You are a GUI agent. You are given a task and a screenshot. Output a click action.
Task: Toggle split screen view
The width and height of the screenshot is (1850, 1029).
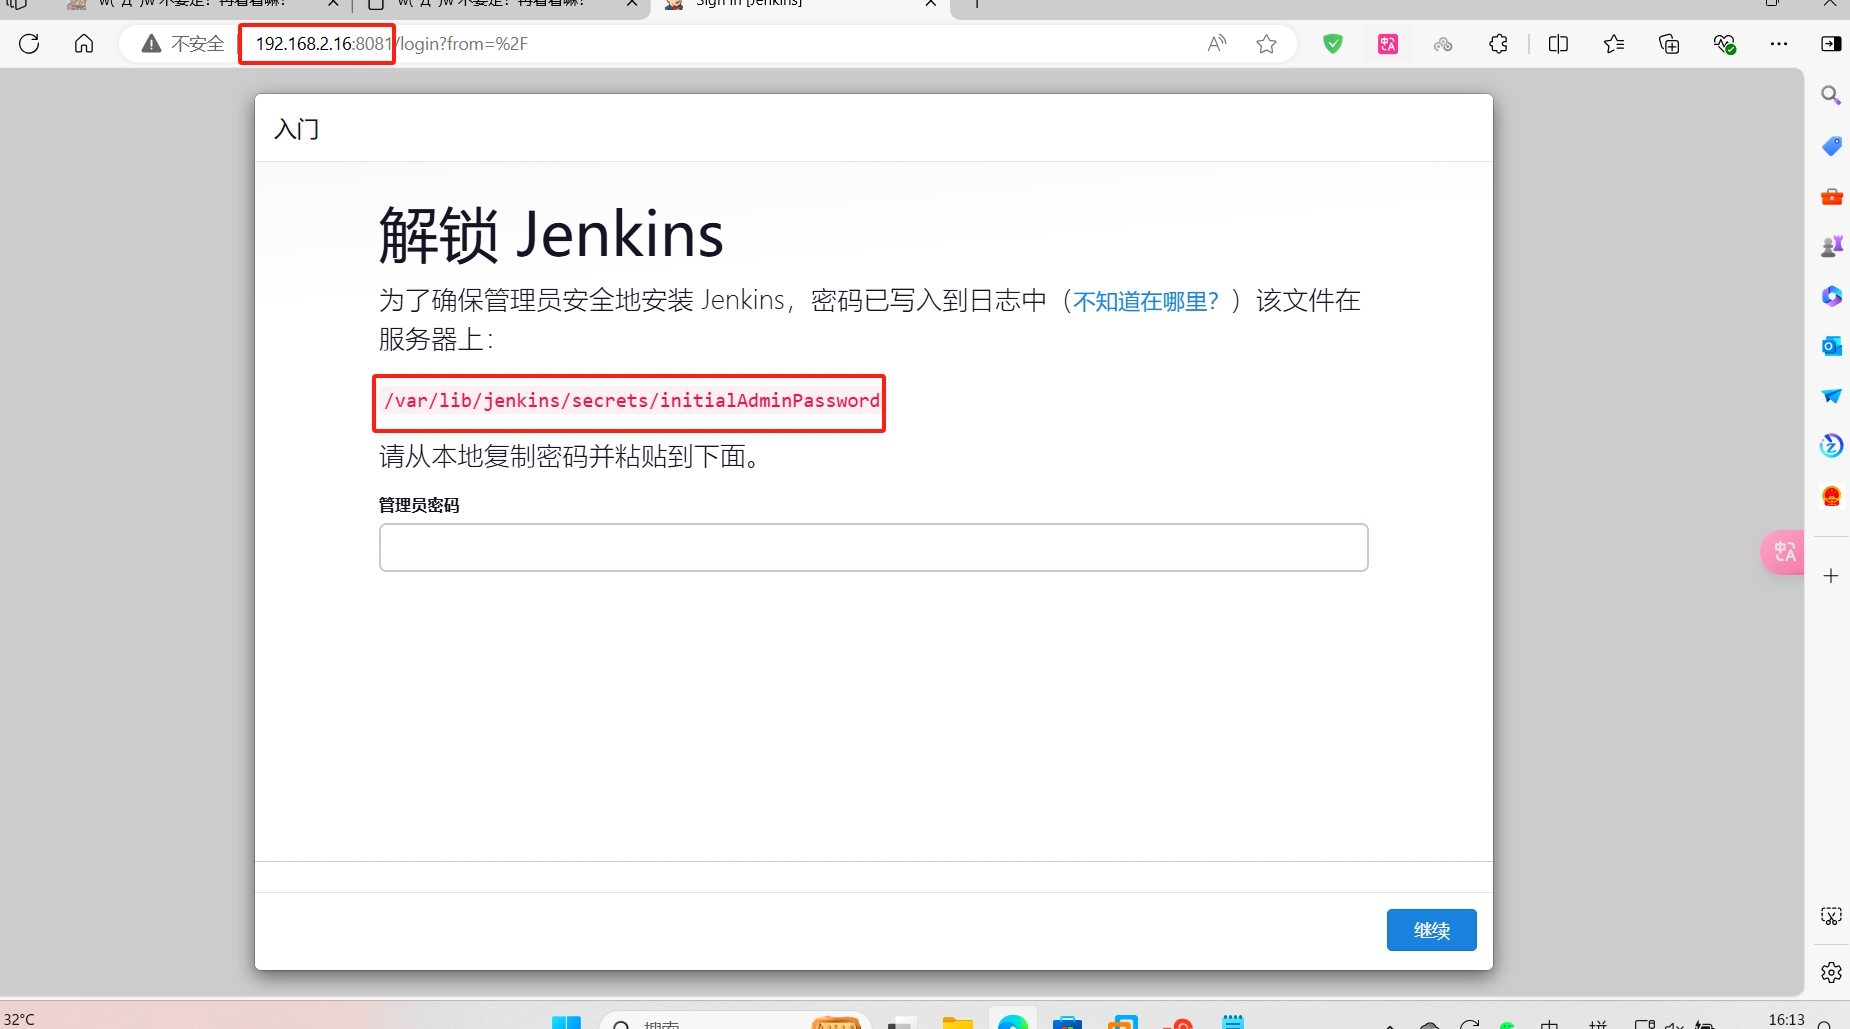coord(1558,43)
